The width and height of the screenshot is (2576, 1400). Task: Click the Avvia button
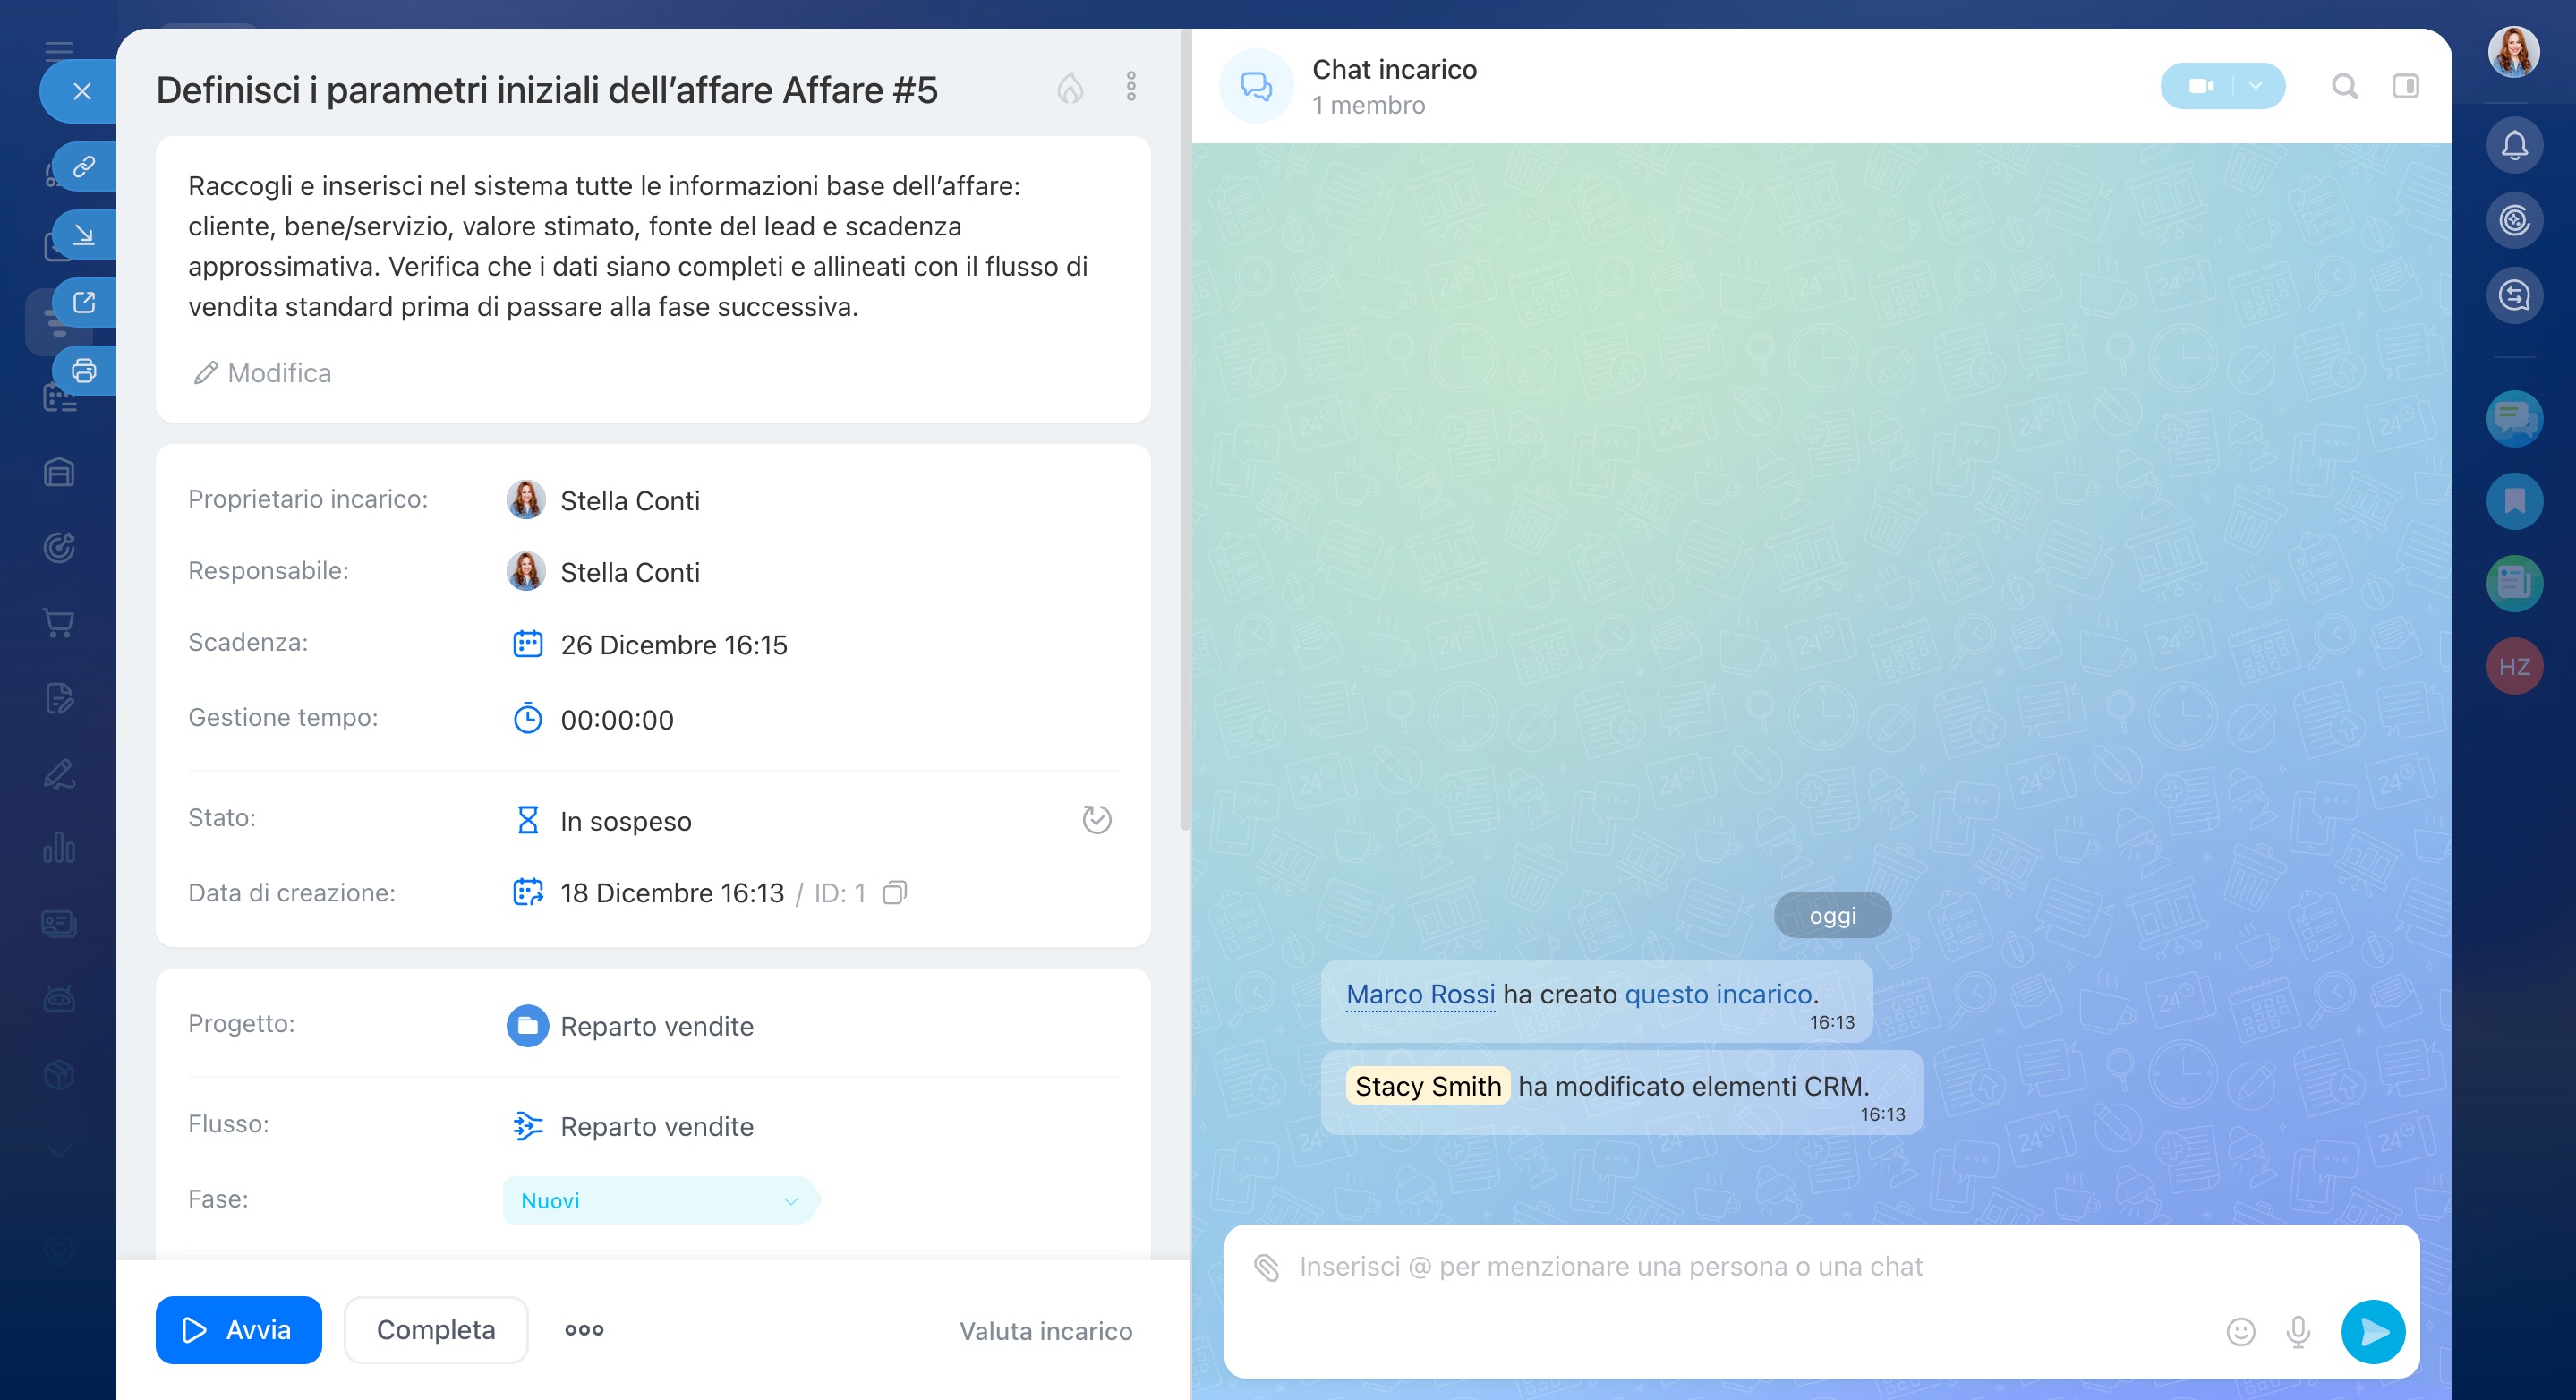tap(238, 1330)
